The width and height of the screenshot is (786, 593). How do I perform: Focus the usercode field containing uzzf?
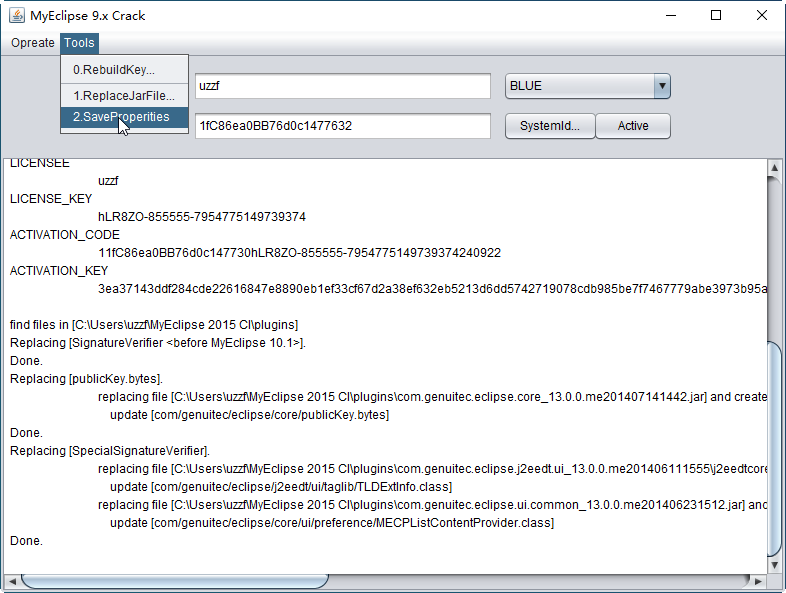342,86
